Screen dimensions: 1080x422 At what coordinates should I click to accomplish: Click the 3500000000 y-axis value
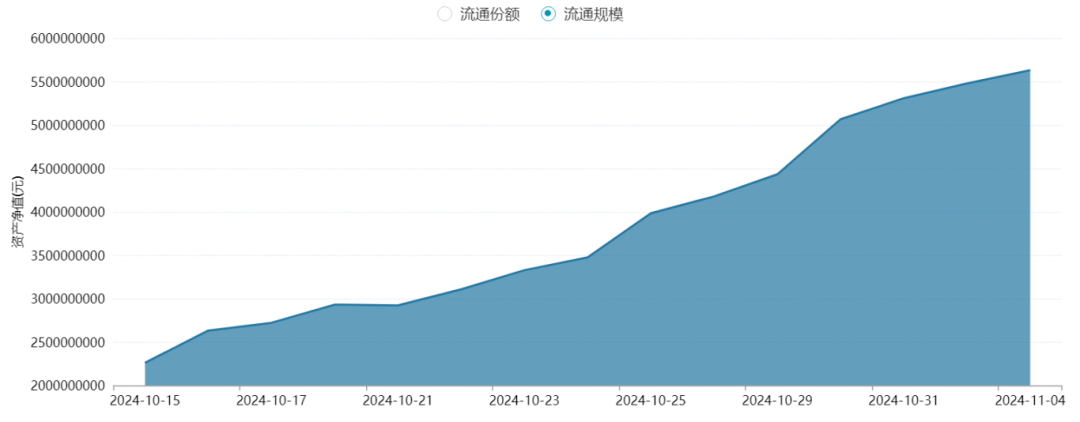pyautogui.click(x=68, y=255)
